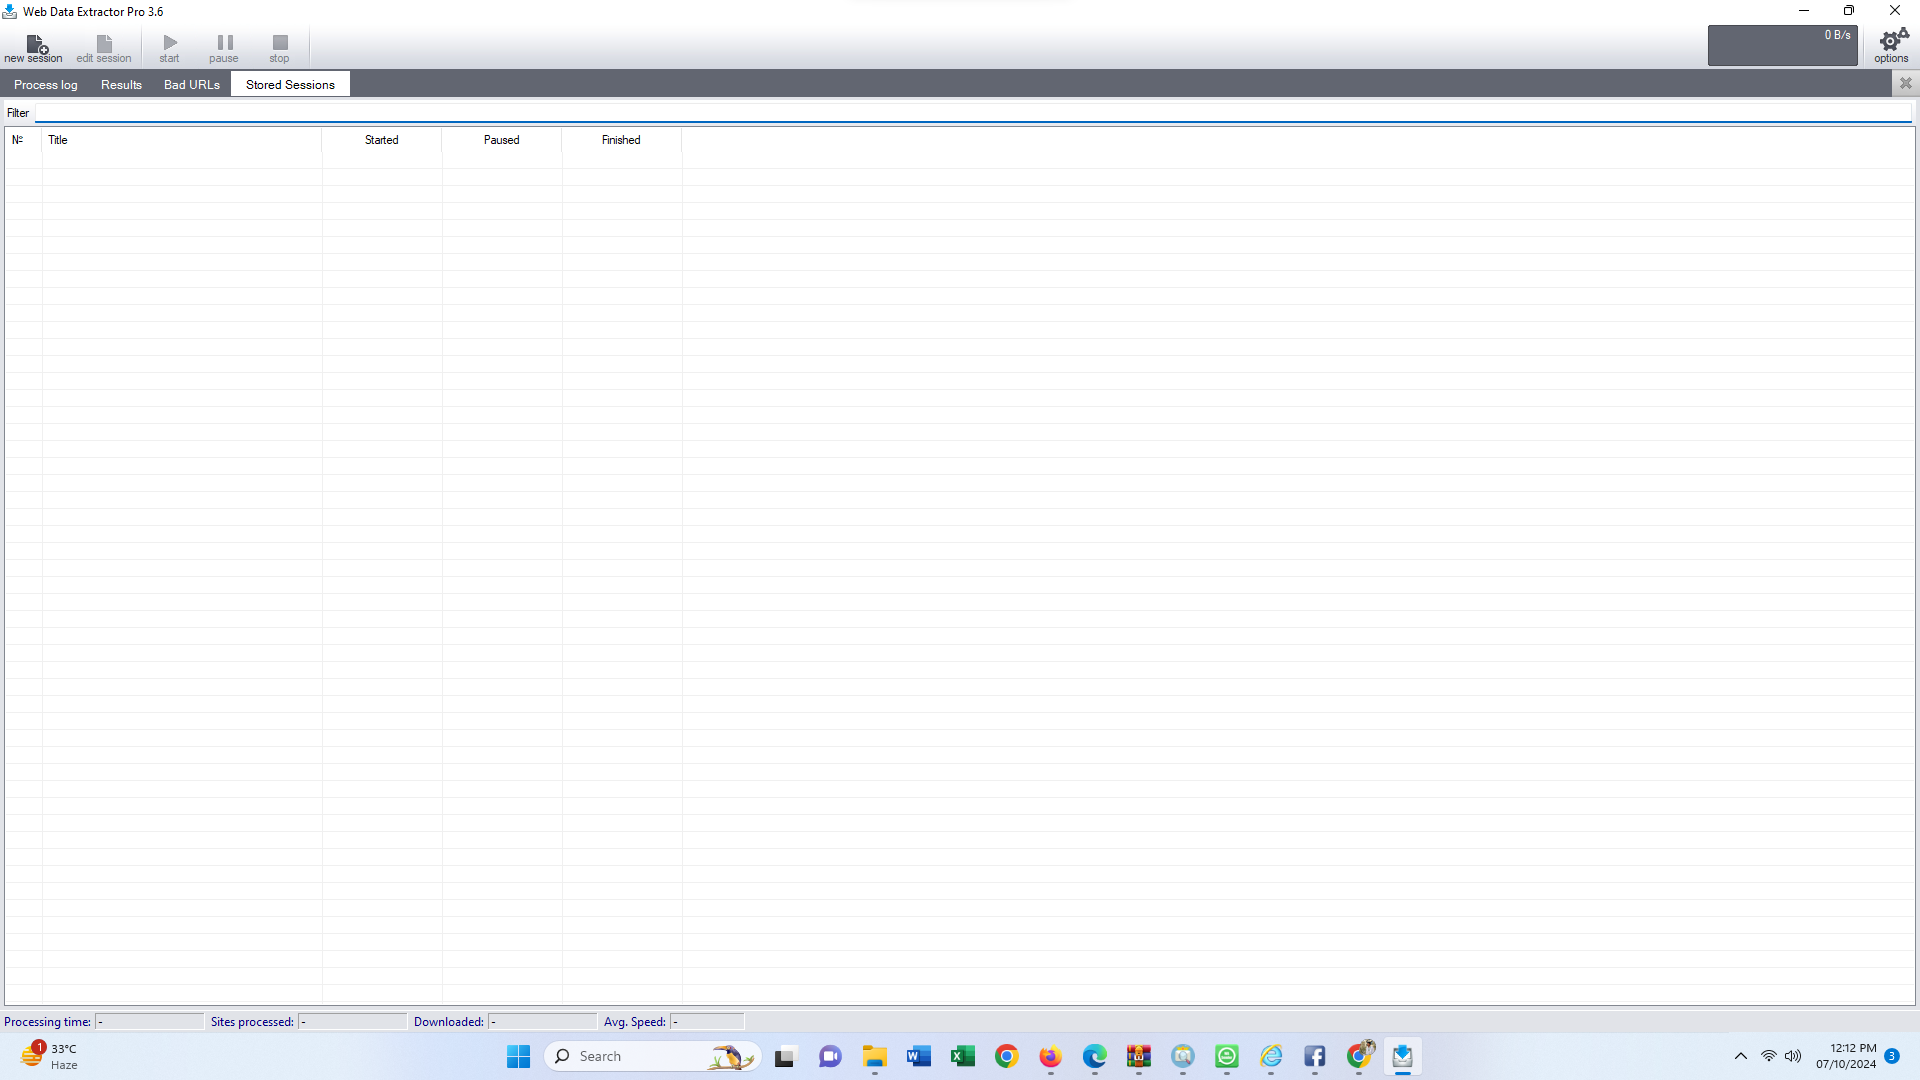The image size is (1920, 1080).
Task: Open the edit session tool
Action: tap(103, 46)
